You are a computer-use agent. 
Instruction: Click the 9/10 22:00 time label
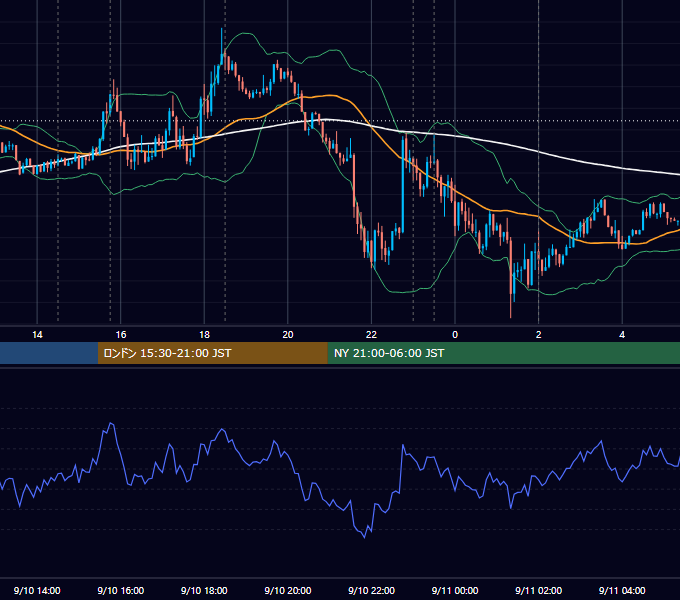click(371, 590)
